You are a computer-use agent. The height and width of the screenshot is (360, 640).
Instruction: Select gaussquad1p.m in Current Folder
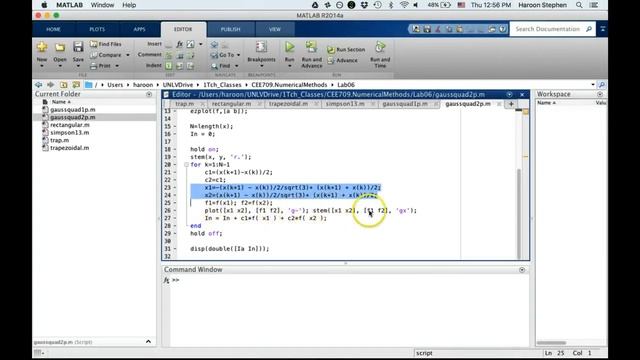73,109
